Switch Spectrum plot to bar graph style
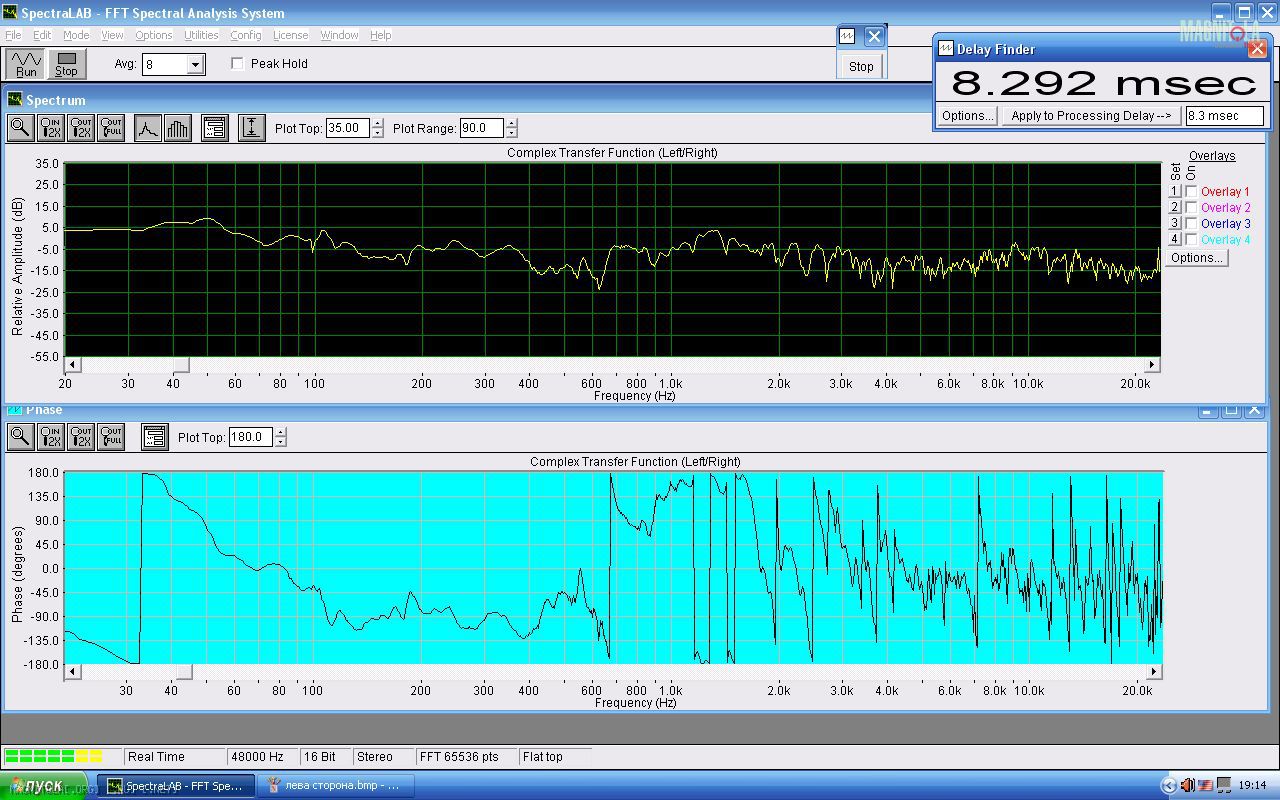This screenshot has width=1280, height=800. click(x=178, y=128)
